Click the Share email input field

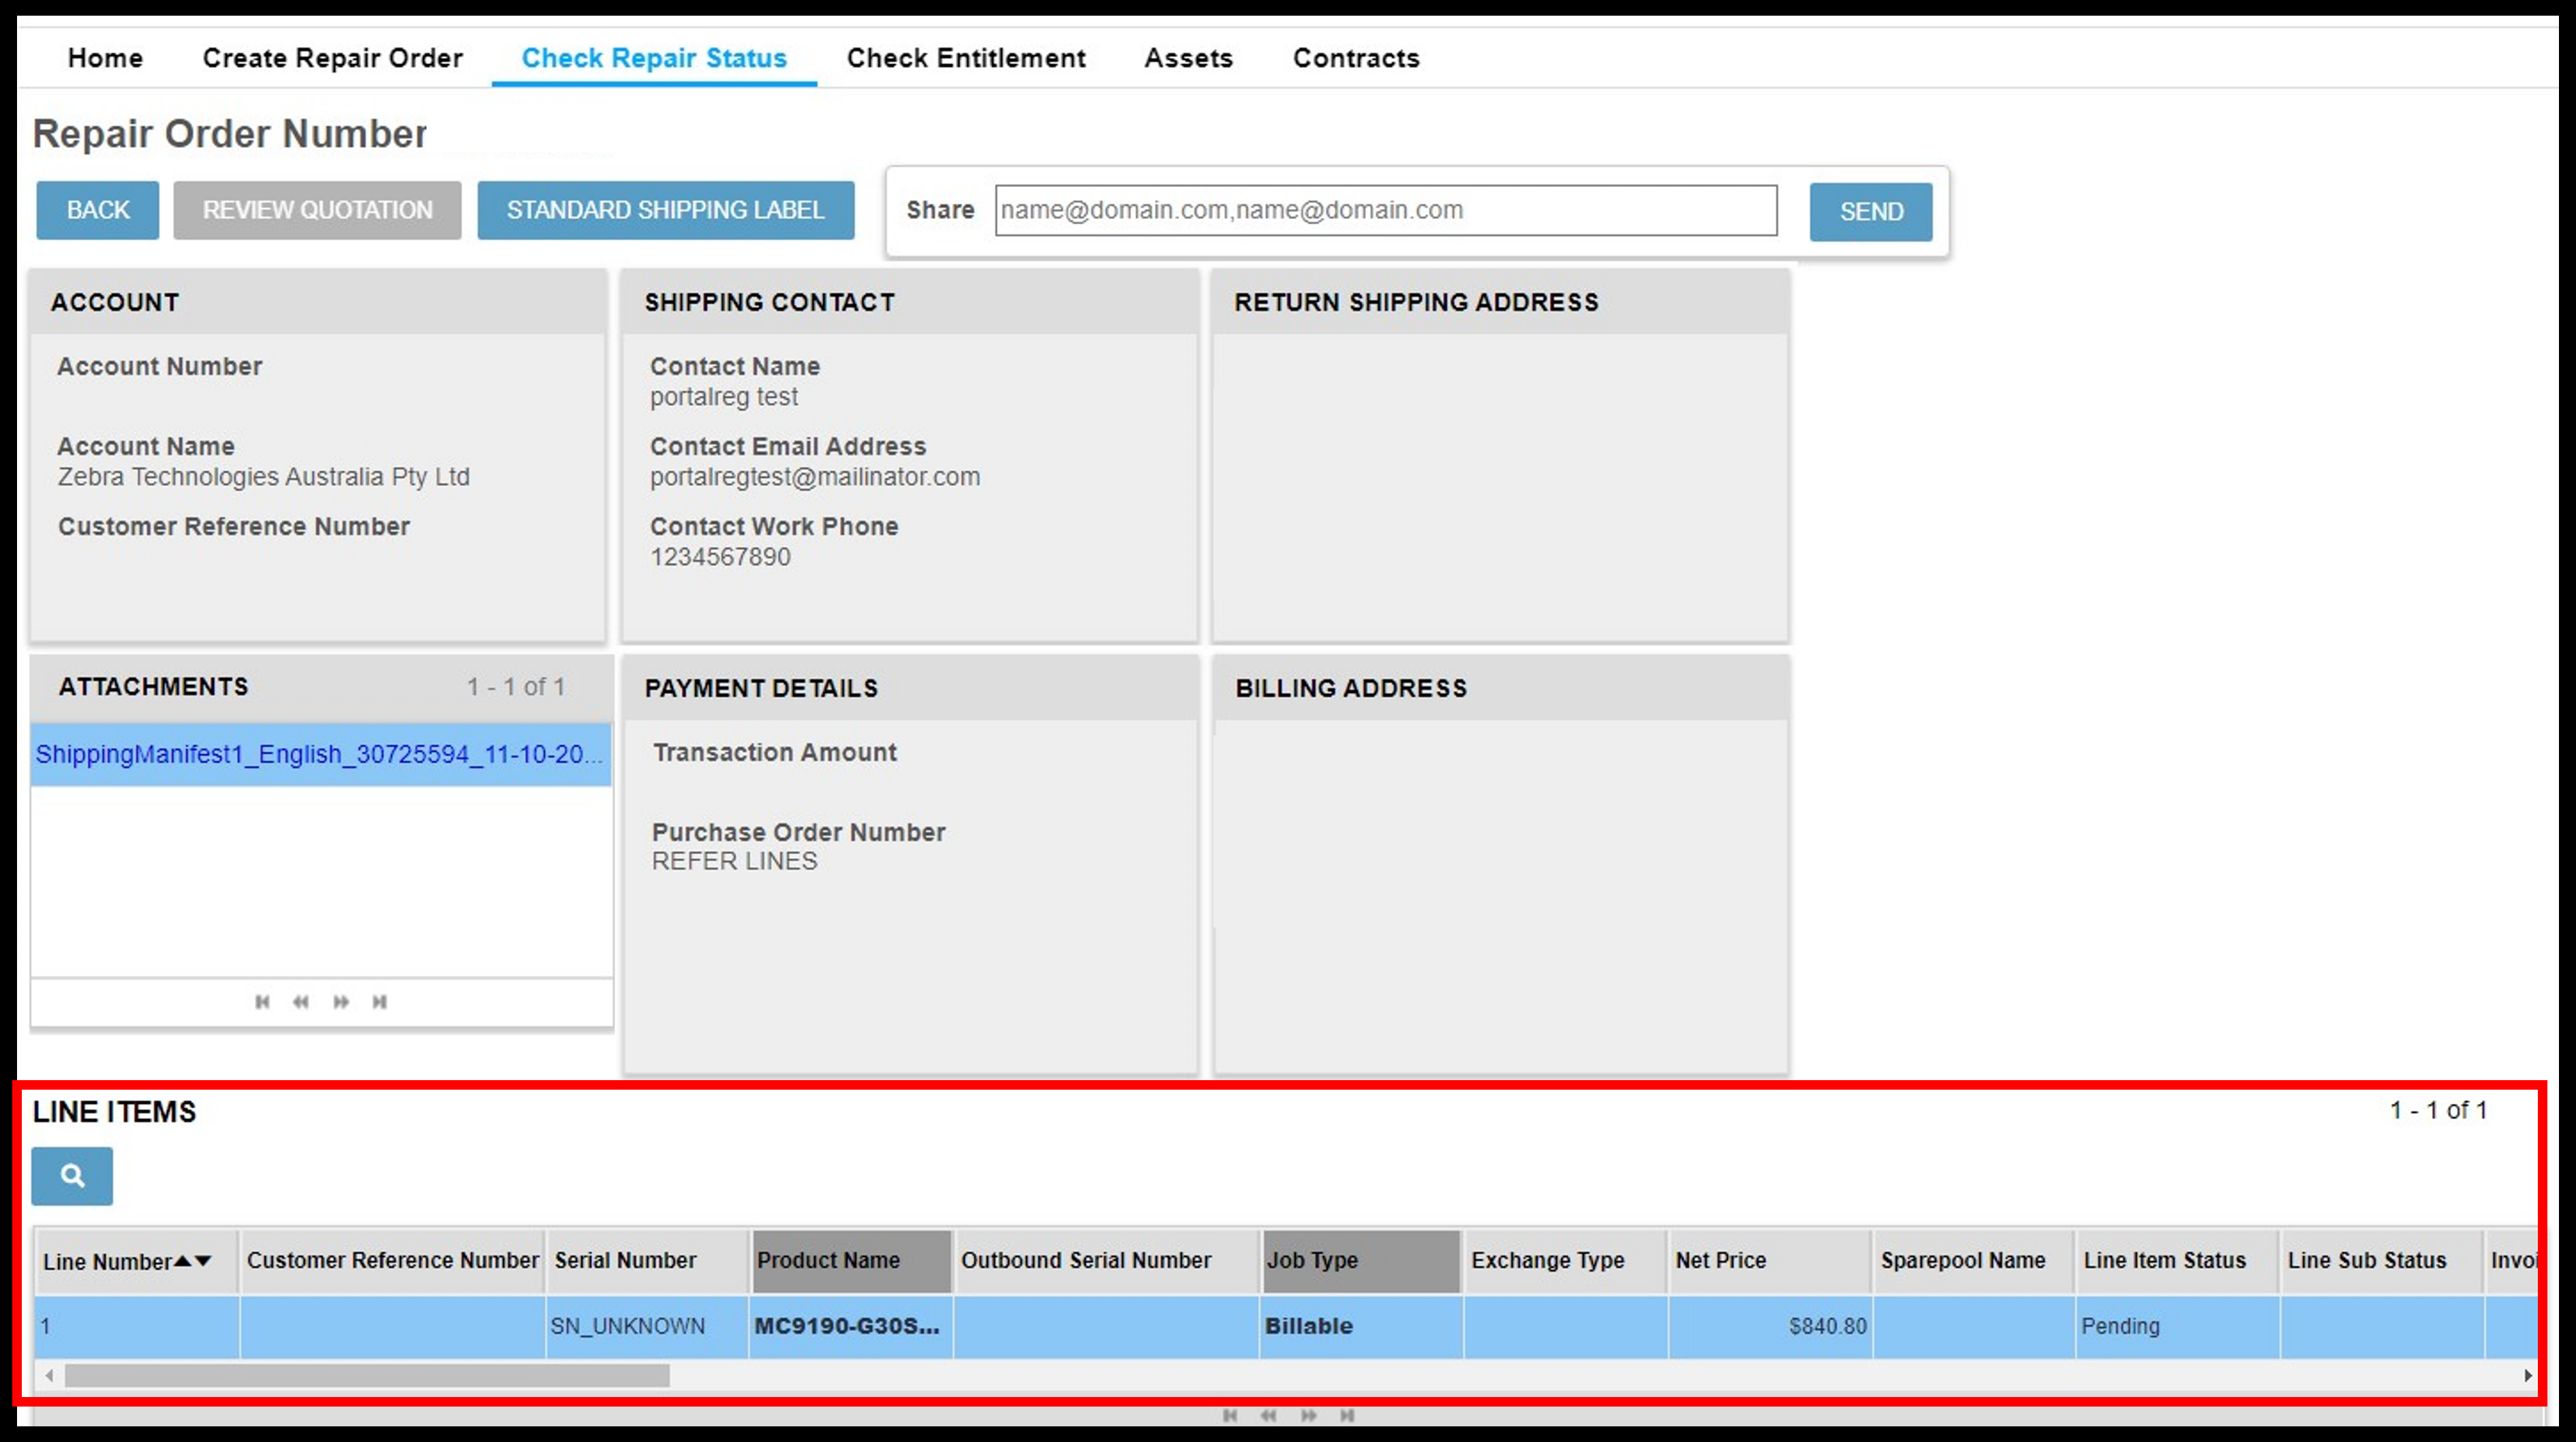[1387, 211]
